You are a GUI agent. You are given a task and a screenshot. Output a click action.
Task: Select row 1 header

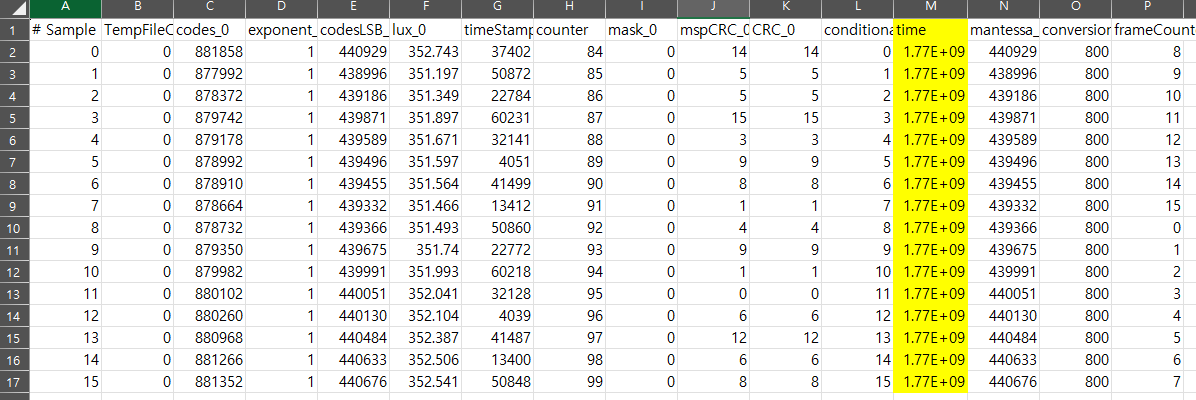(x=14, y=30)
